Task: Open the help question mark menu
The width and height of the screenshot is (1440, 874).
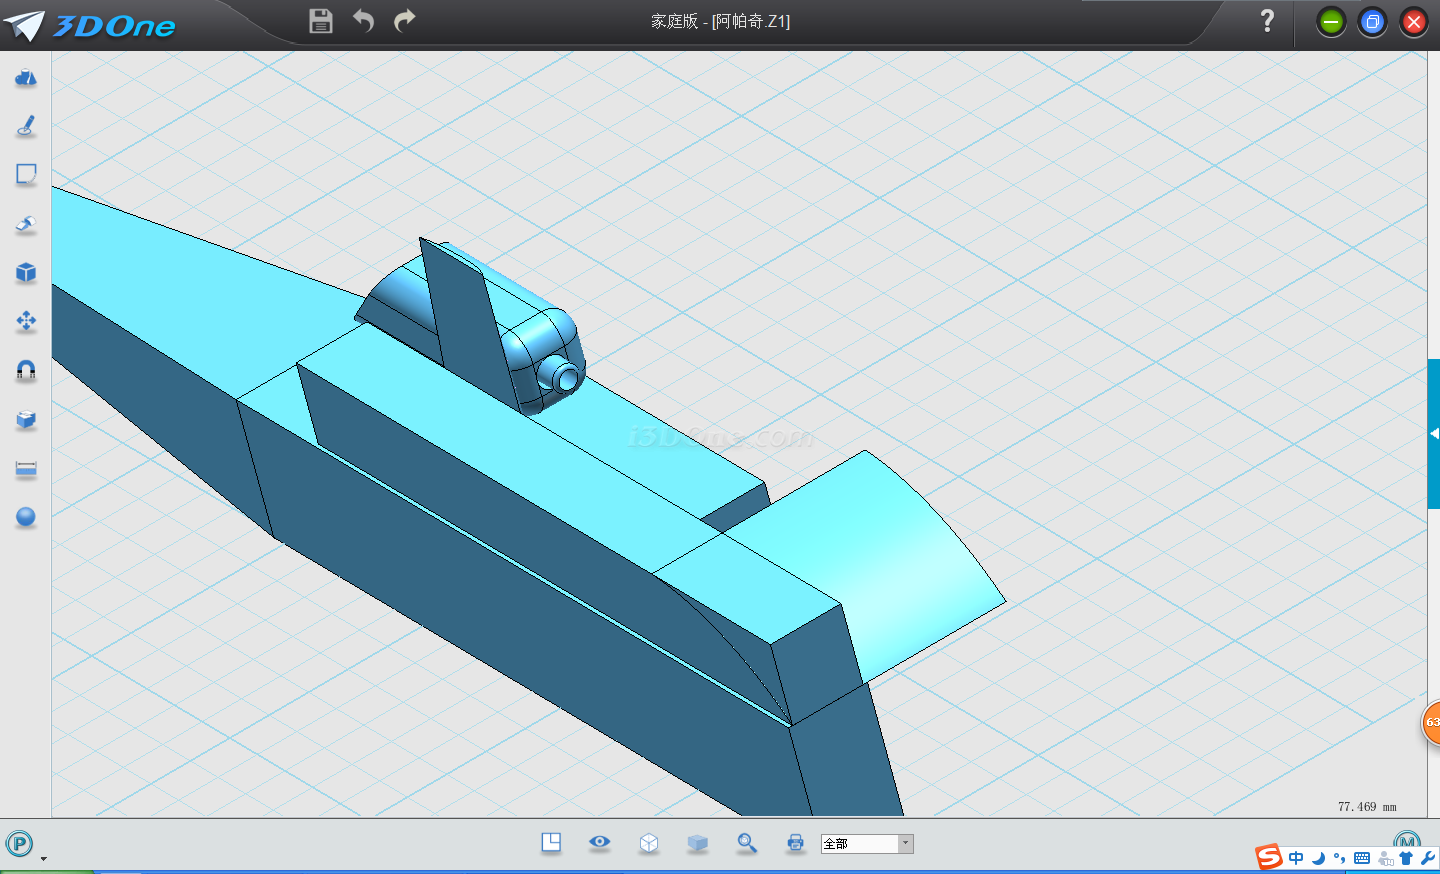Action: pos(1267,21)
